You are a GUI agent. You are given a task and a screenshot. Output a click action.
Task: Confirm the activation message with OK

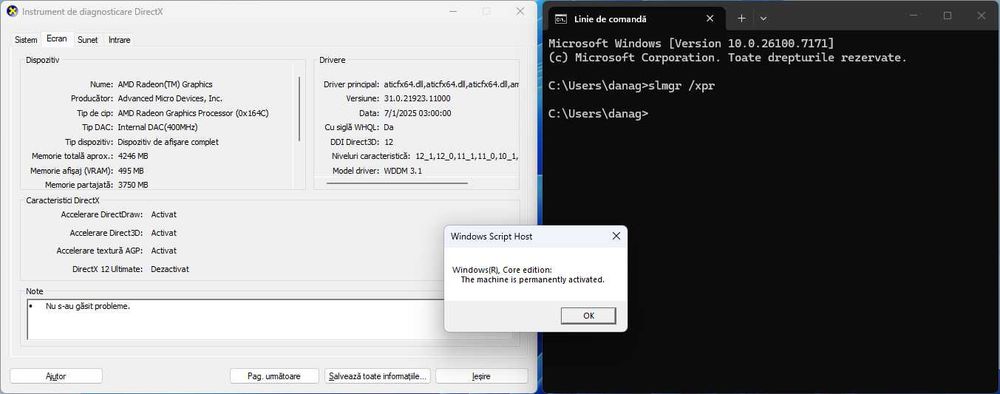[x=588, y=316]
